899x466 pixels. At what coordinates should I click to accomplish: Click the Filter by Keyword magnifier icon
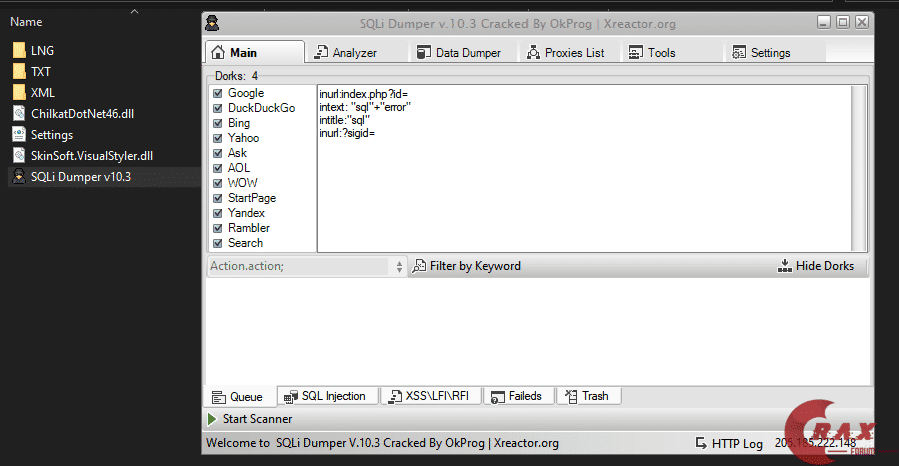click(420, 266)
